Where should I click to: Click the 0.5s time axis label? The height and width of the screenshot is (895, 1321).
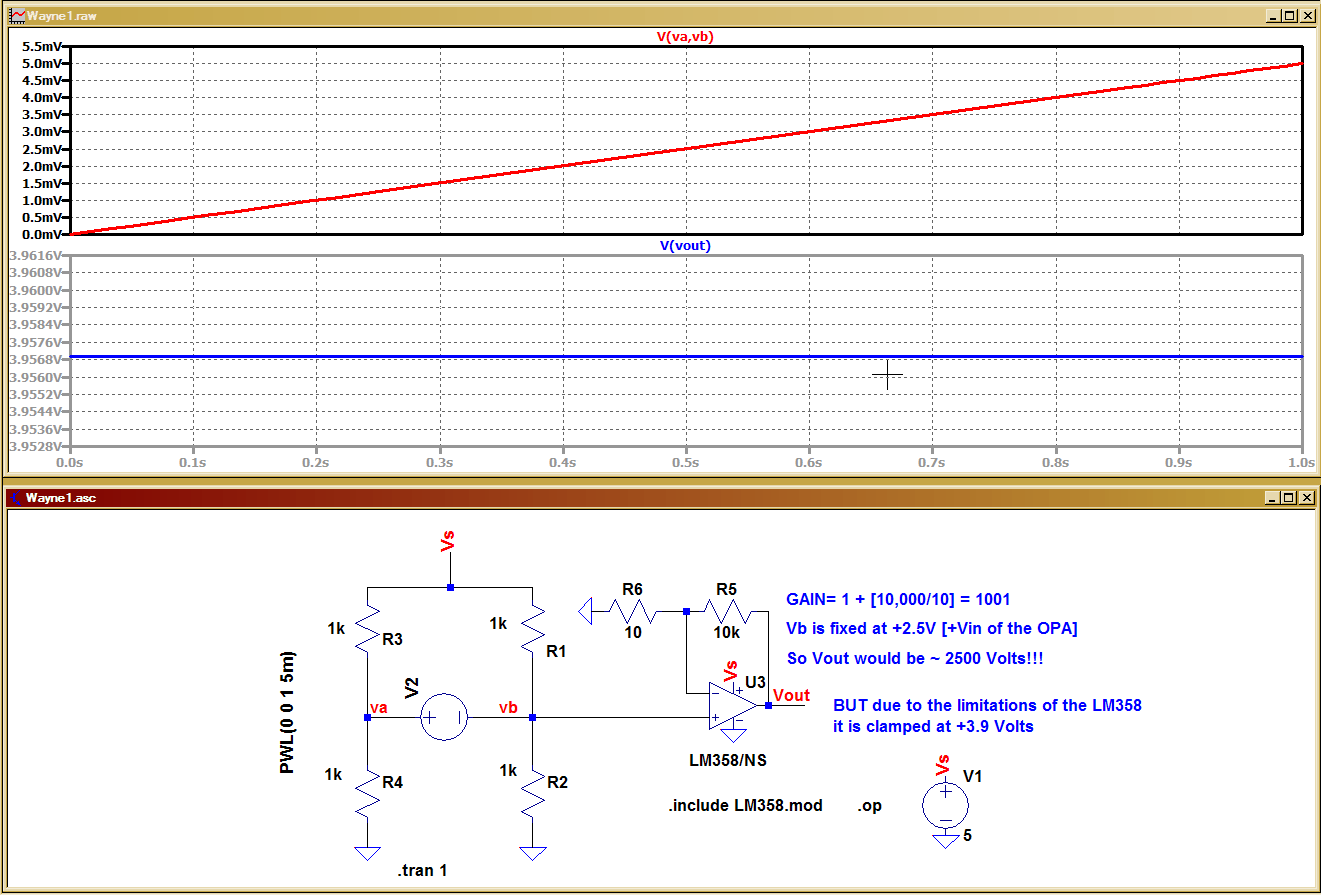[x=686, y=463]
